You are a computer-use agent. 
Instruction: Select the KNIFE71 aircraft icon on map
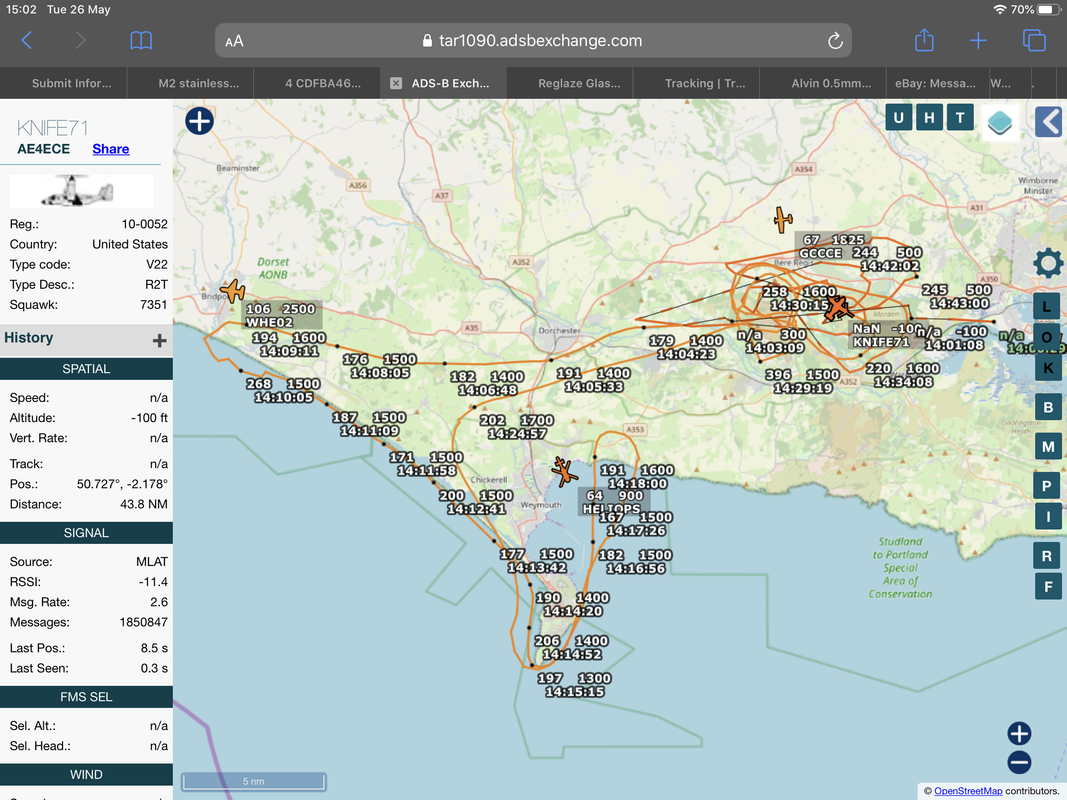click(836, 308)
